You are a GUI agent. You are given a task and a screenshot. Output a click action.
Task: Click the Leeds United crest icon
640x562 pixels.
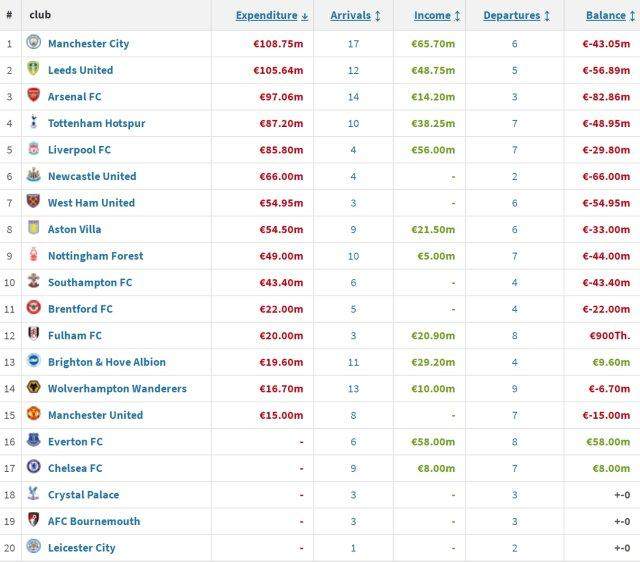click(x=33, y=70)
